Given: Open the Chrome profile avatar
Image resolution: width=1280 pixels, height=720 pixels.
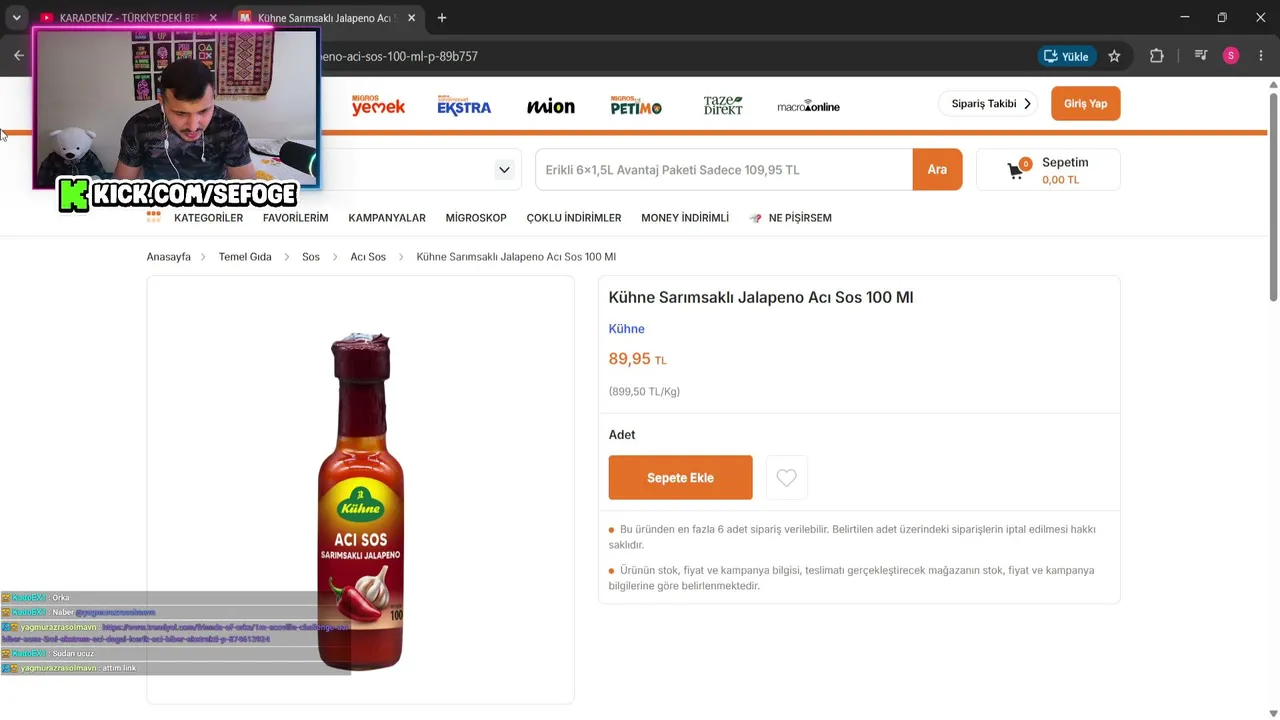Looking at the screenshot, I should pos(1231,56).
